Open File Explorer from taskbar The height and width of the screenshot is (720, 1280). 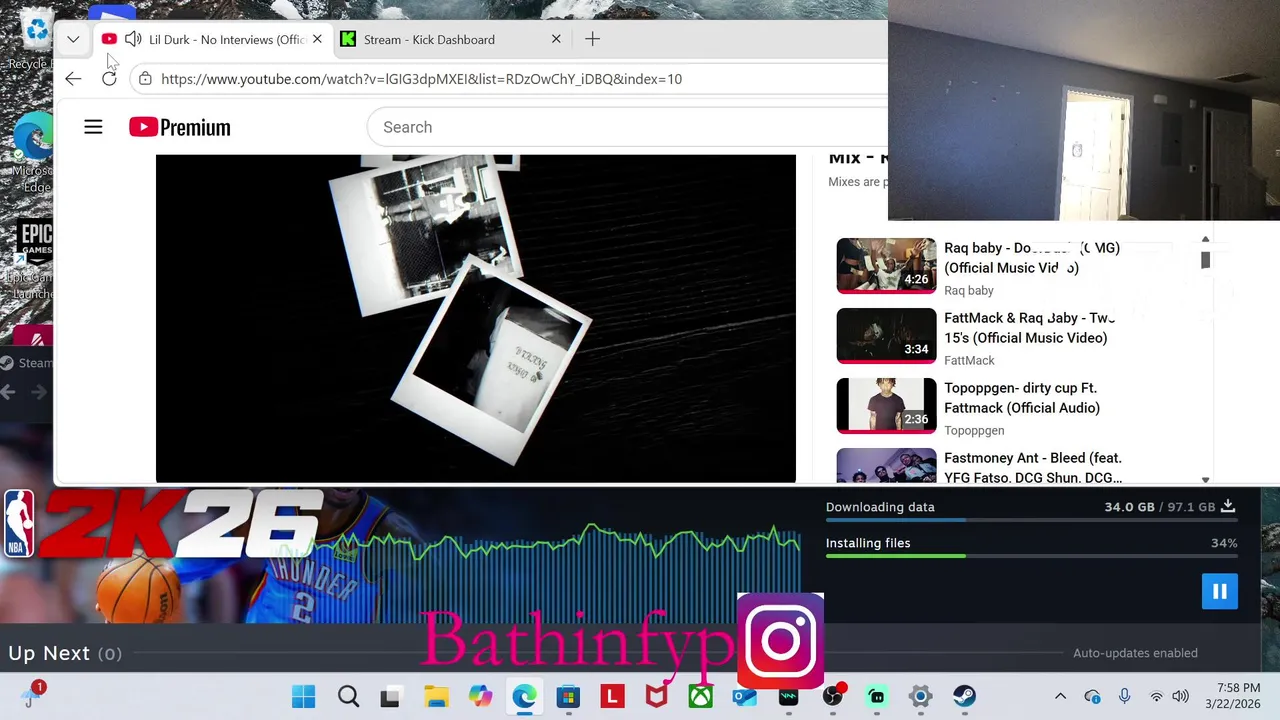pyautogui.click(x=436, y=696)
